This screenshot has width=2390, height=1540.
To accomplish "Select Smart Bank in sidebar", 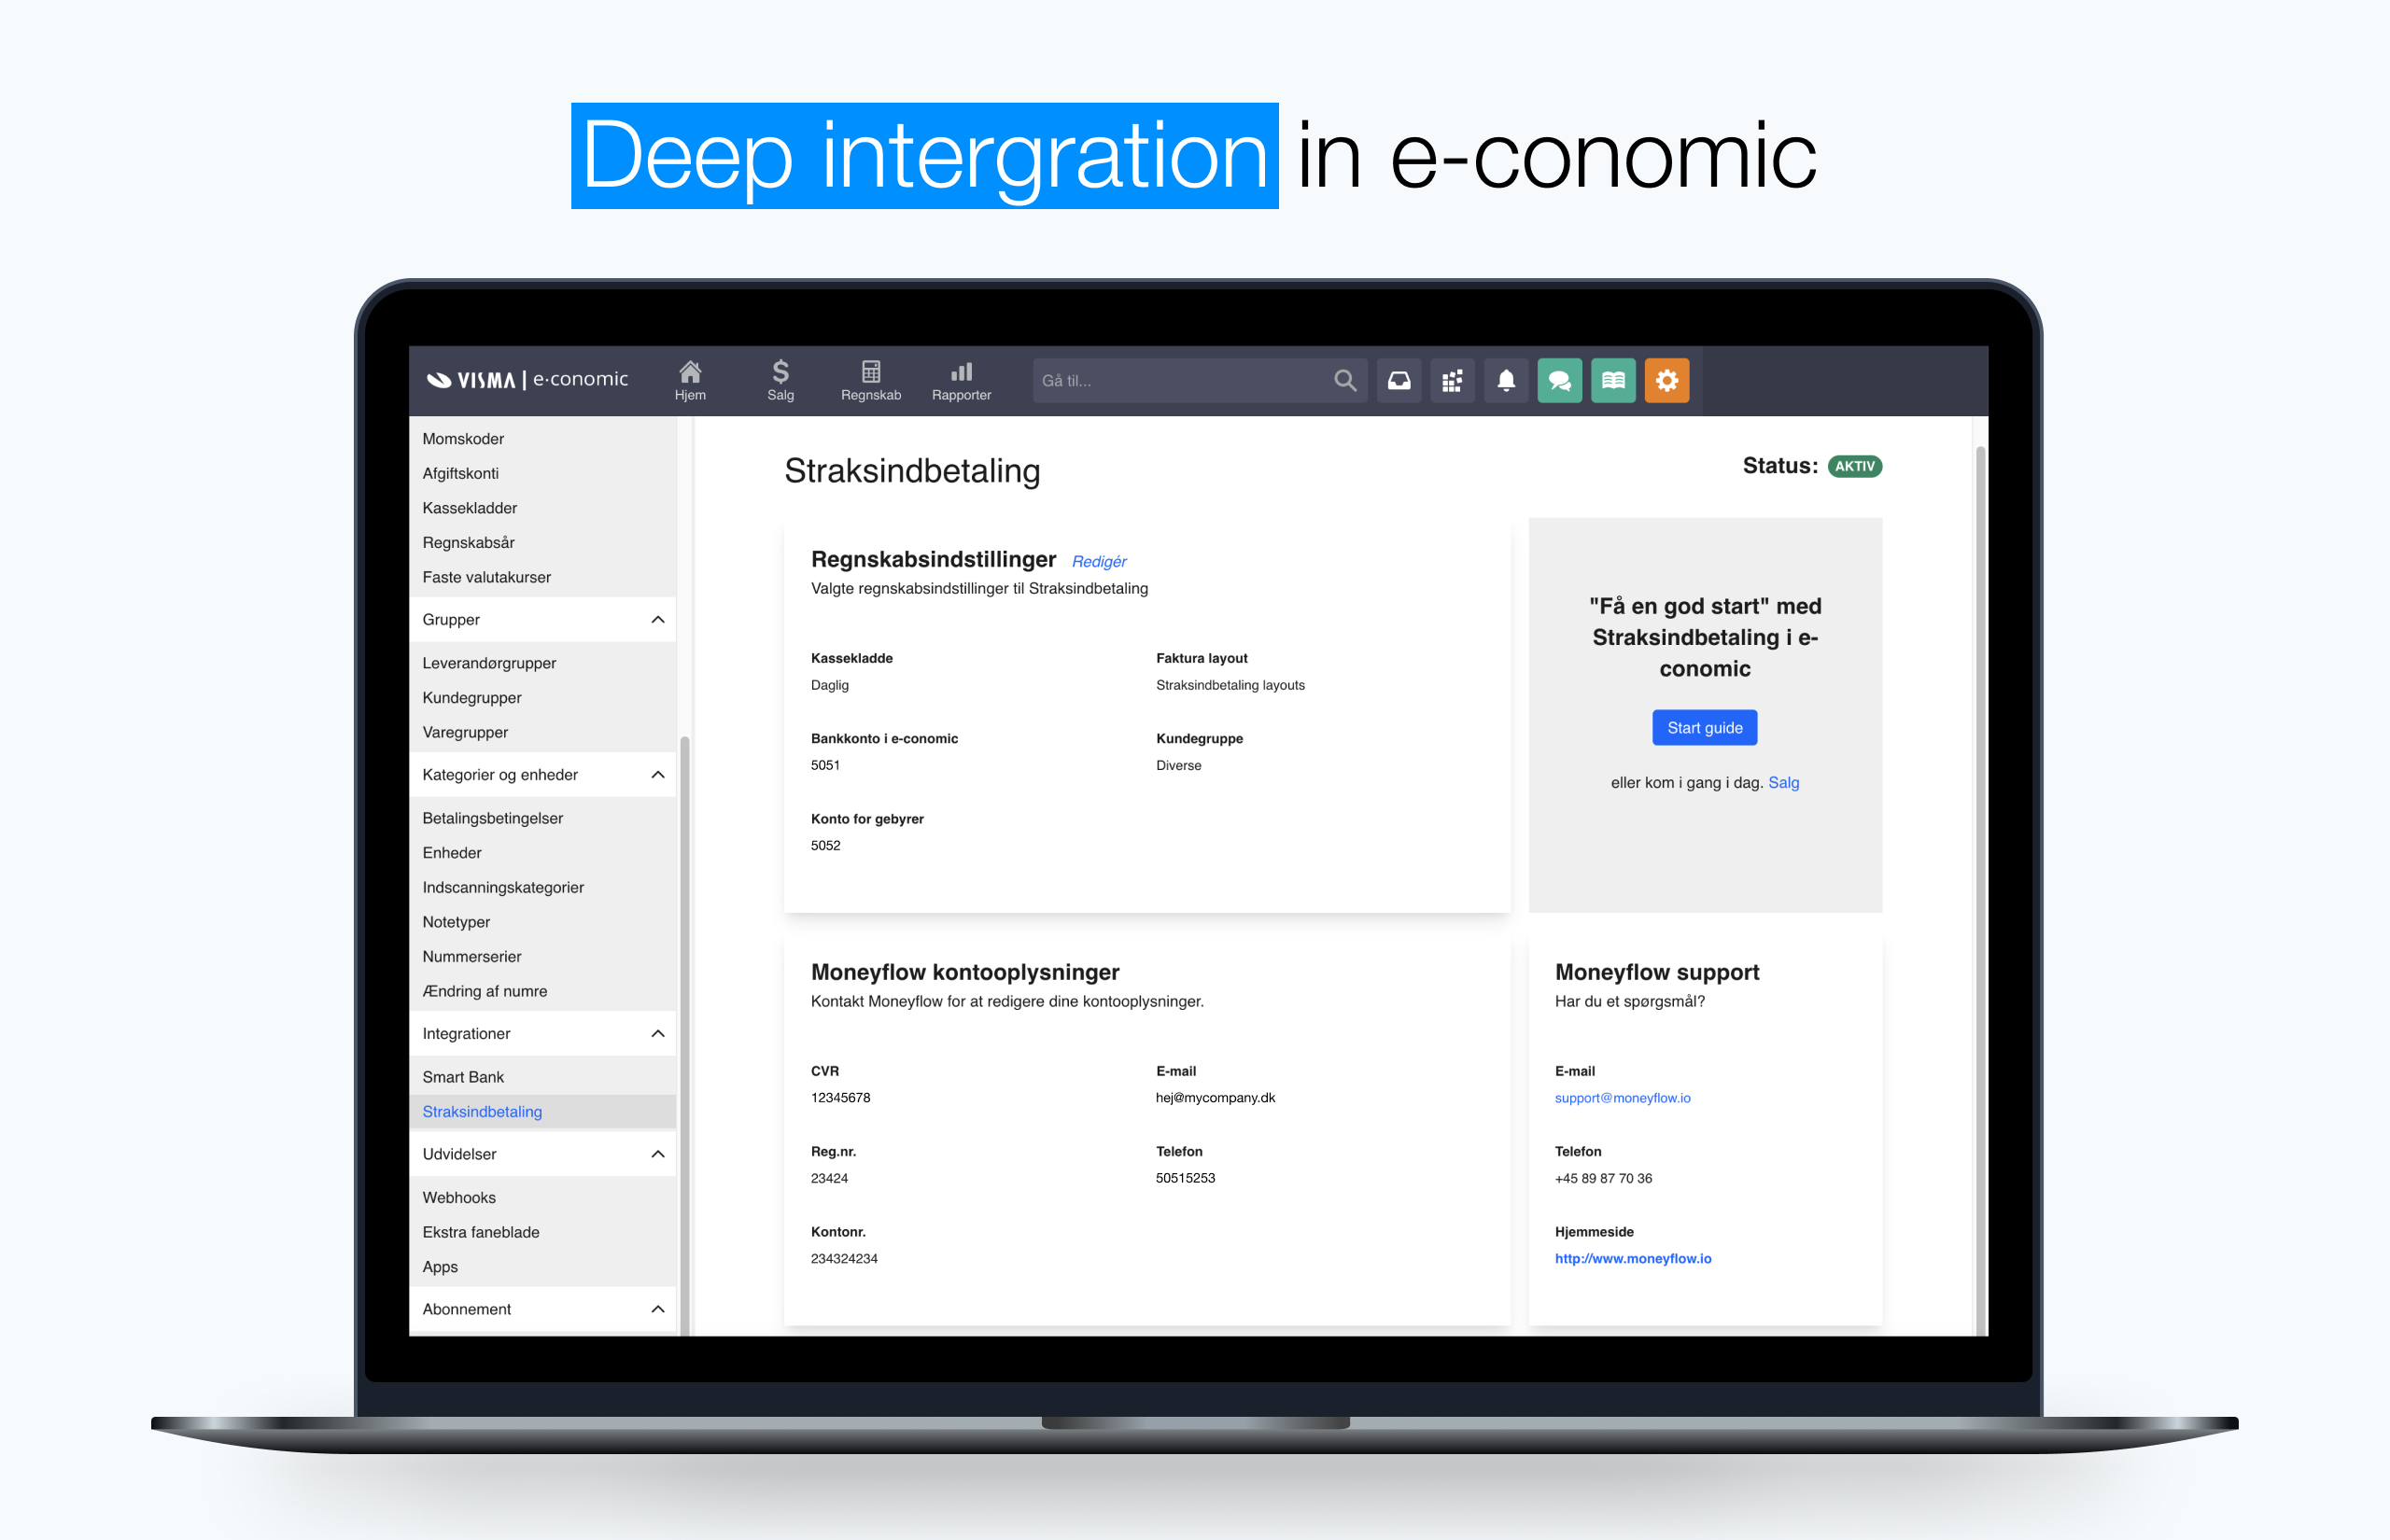I will tap(463, 1077).
